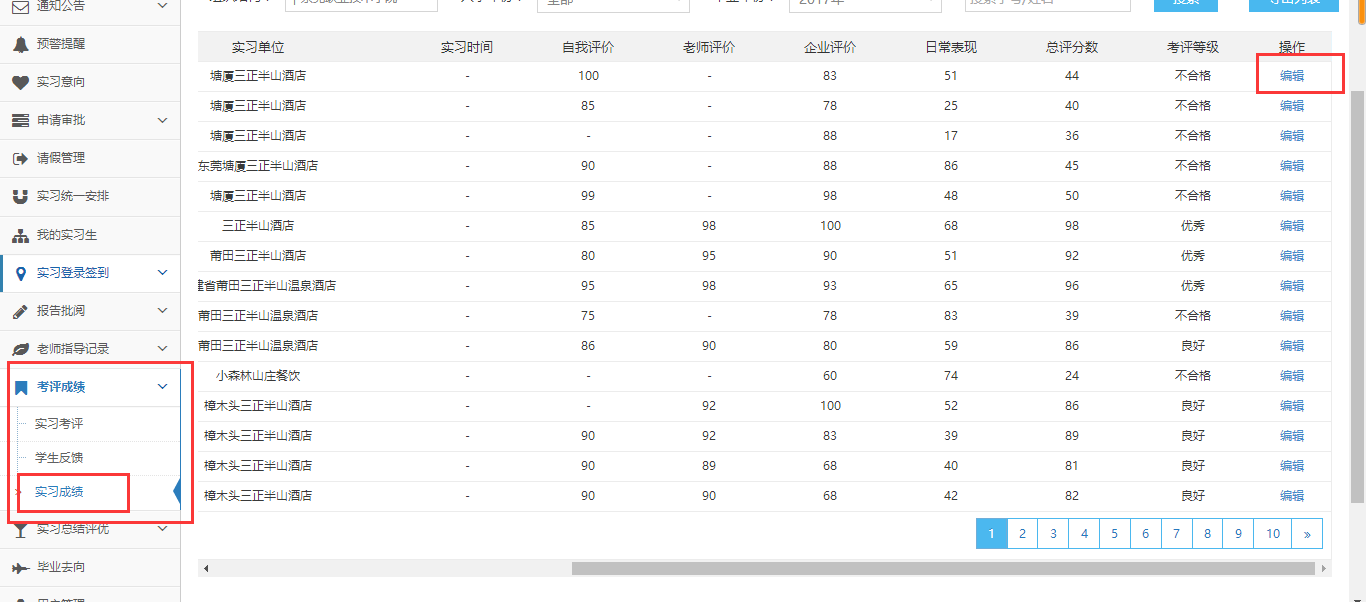The width and height of the screenshot is (1366, 602).
Task: Expand the 申请审批 menu chevron
Action: (x=163, y=120)
